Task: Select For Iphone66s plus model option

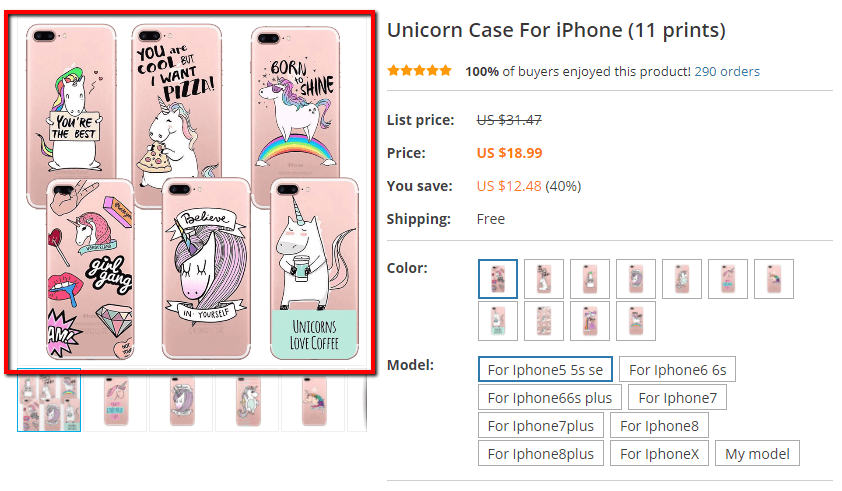Action: [x=550, y=398]
